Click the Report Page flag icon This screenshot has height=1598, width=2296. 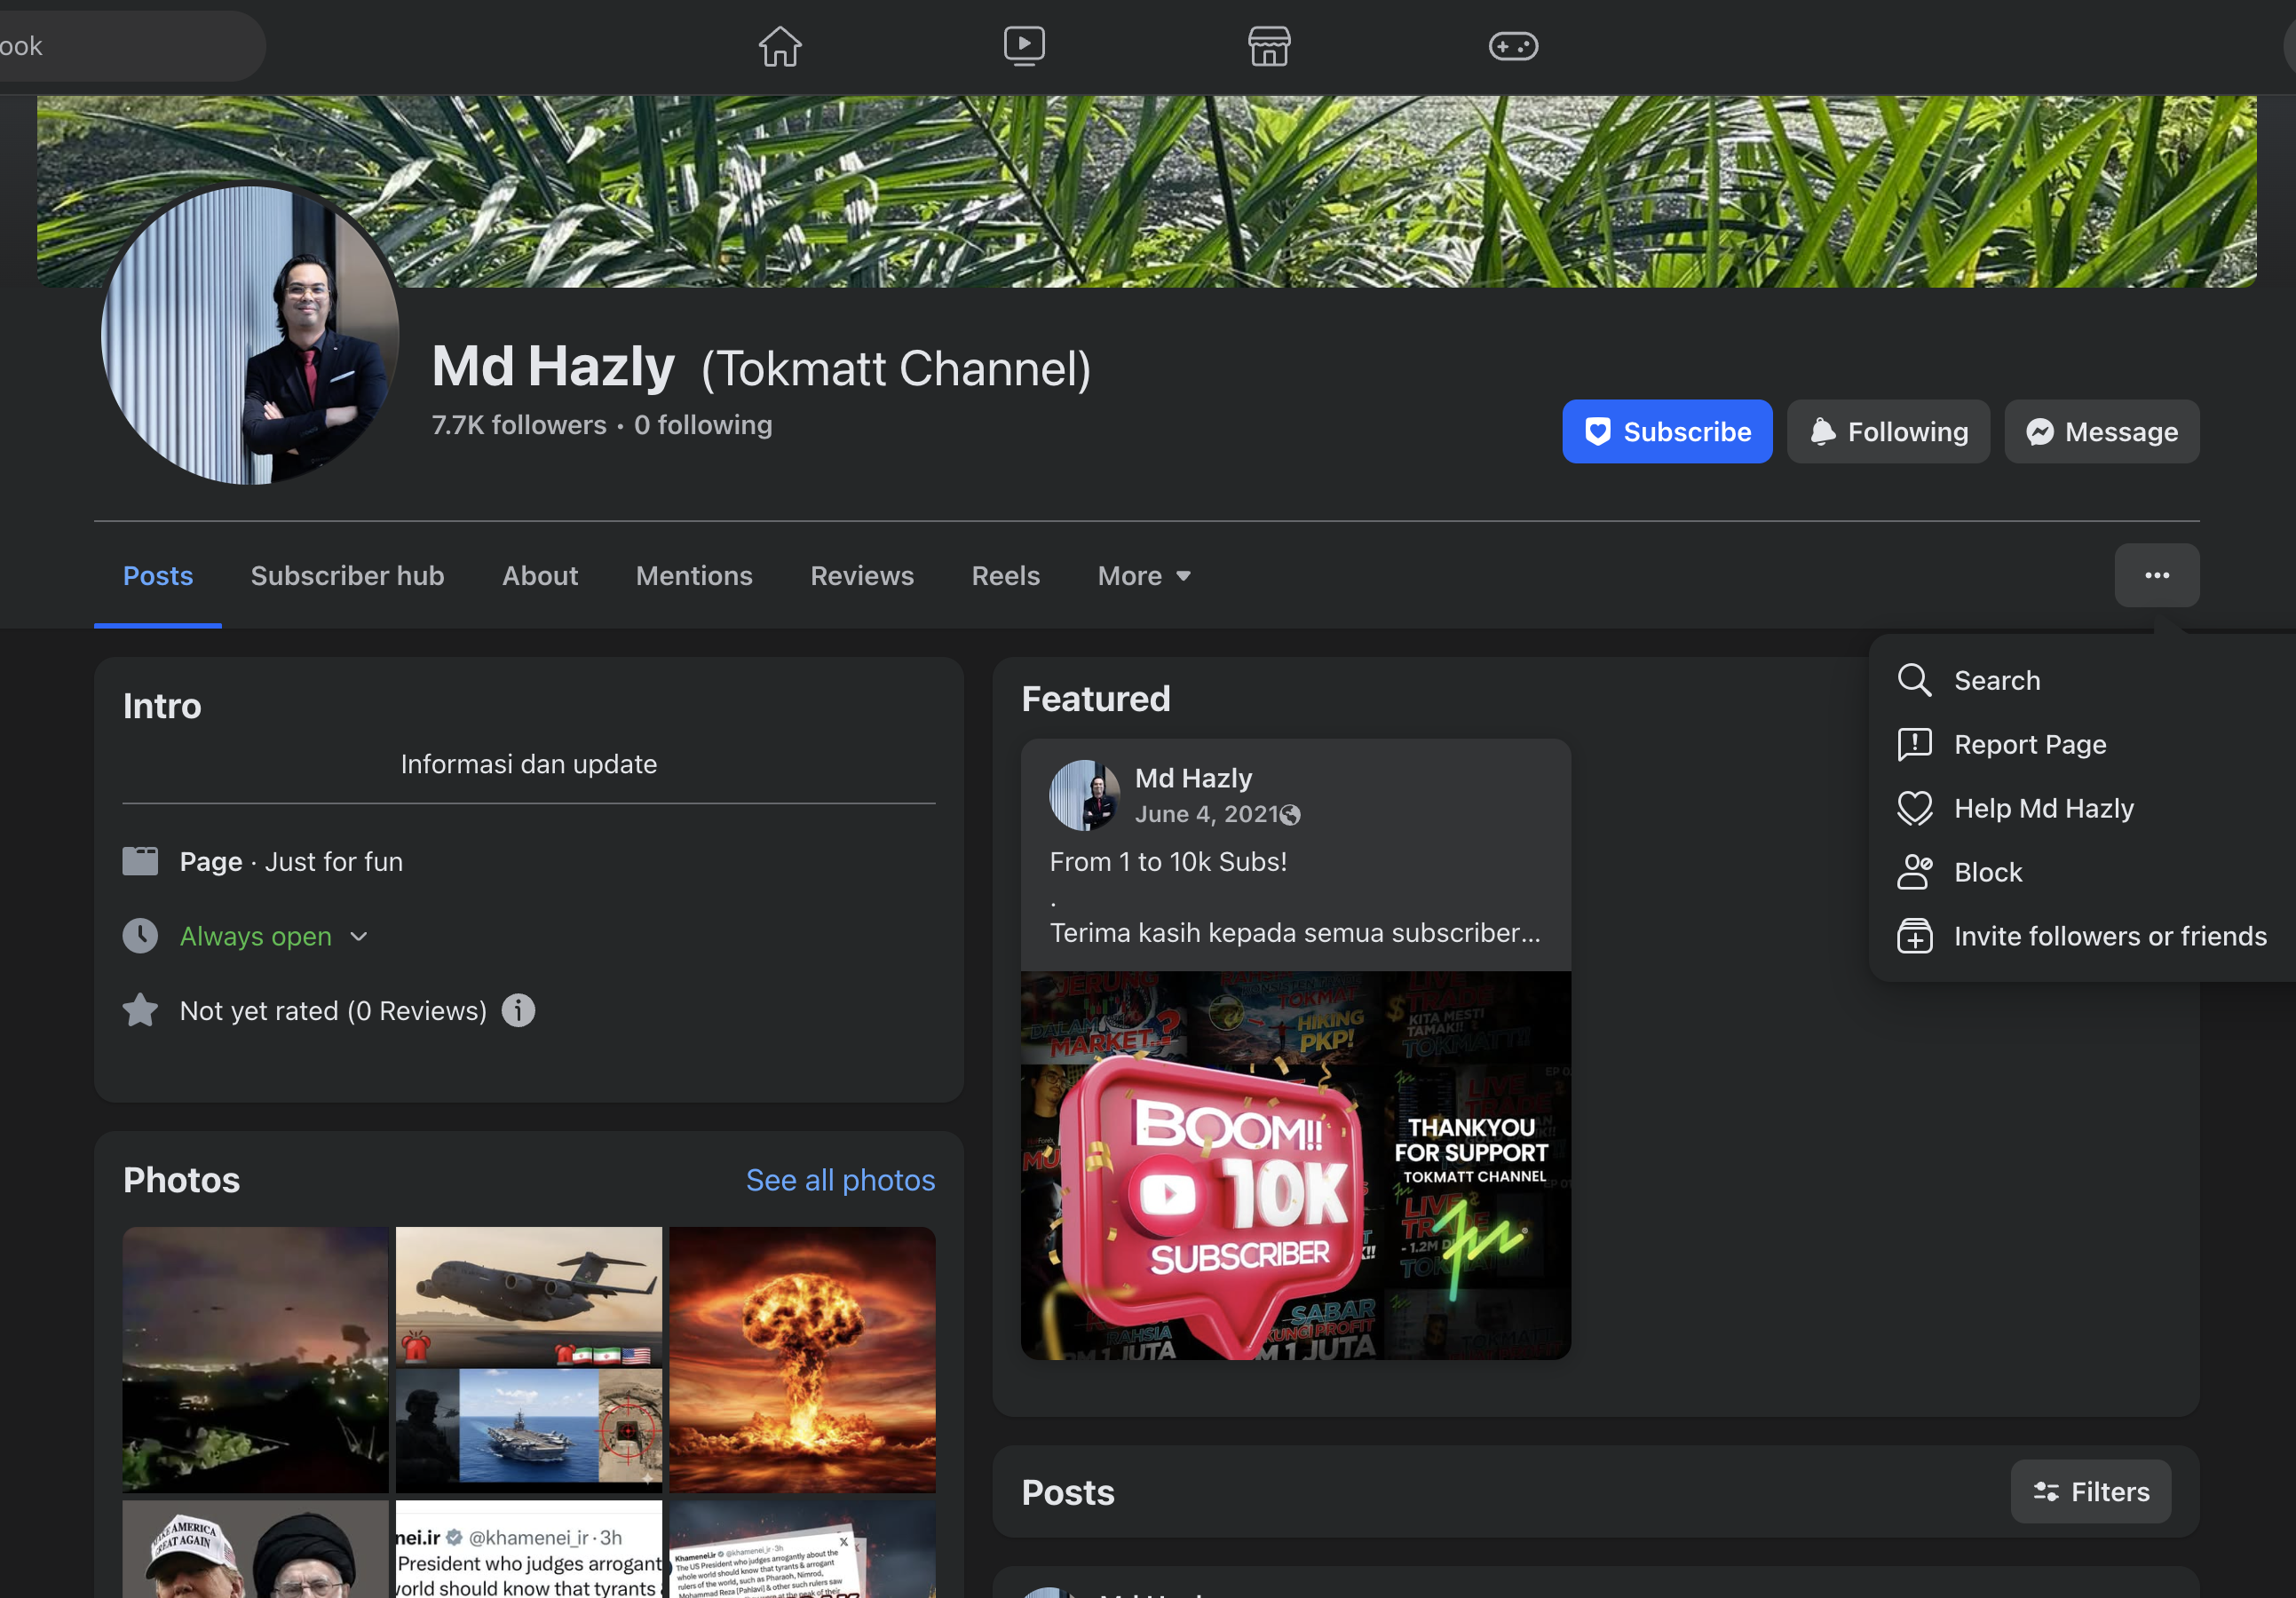click(1914, 744)
